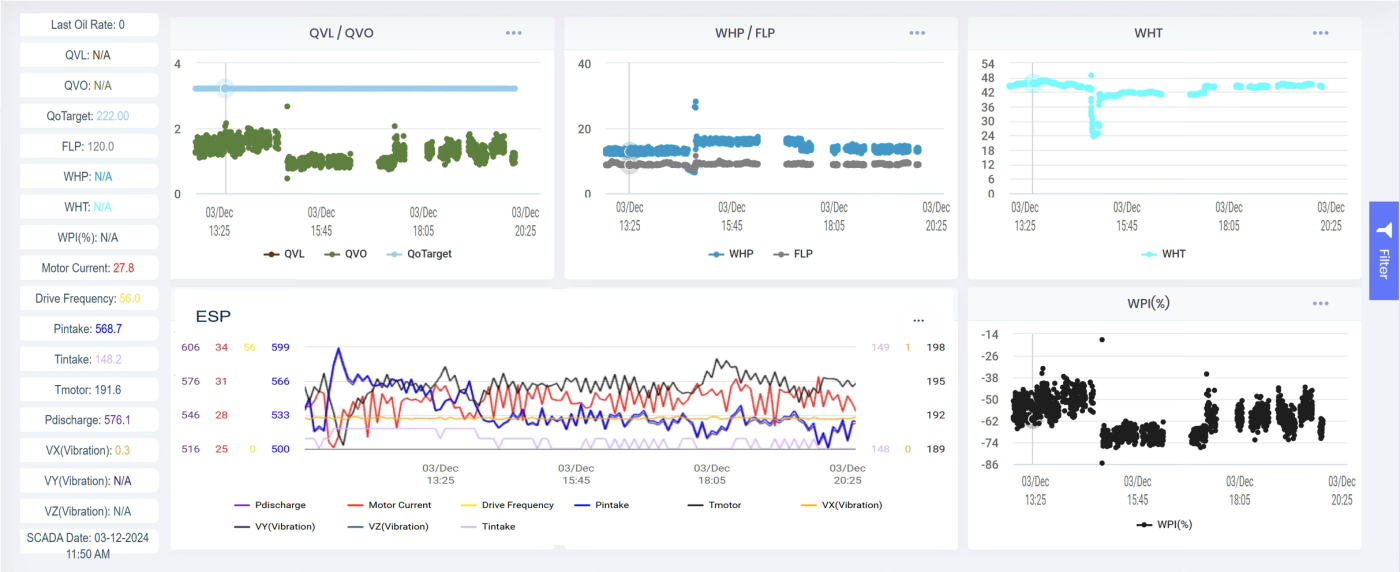
Task: Click the QVL / QVO chart title
Action: pos(341,33)
